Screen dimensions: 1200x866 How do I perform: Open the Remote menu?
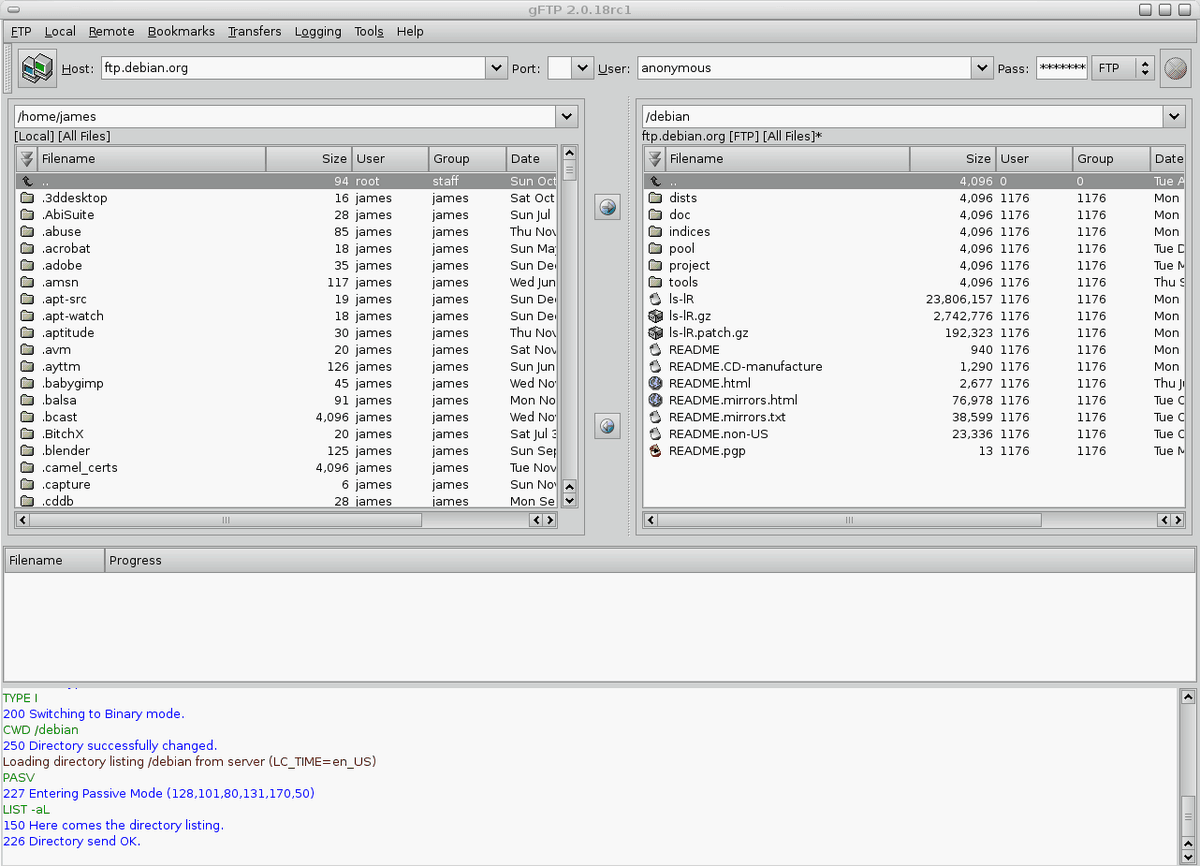(x=111, y=31)
